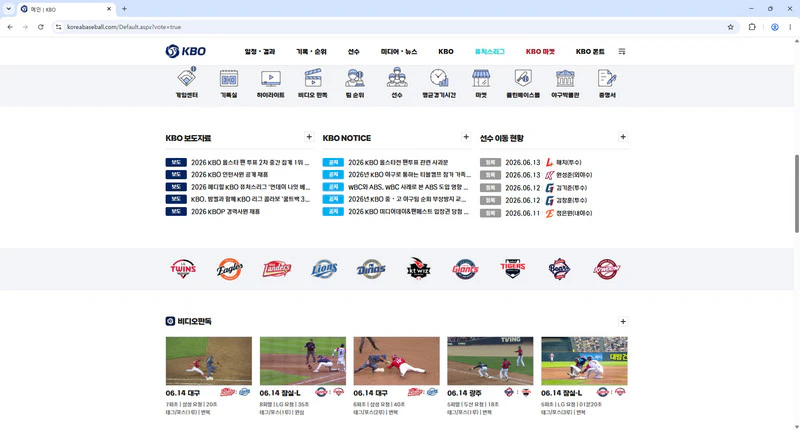This screenshot has width=800, height=430.
Task: Select the Doosan Bears team logo
Action: click(559, 269)
